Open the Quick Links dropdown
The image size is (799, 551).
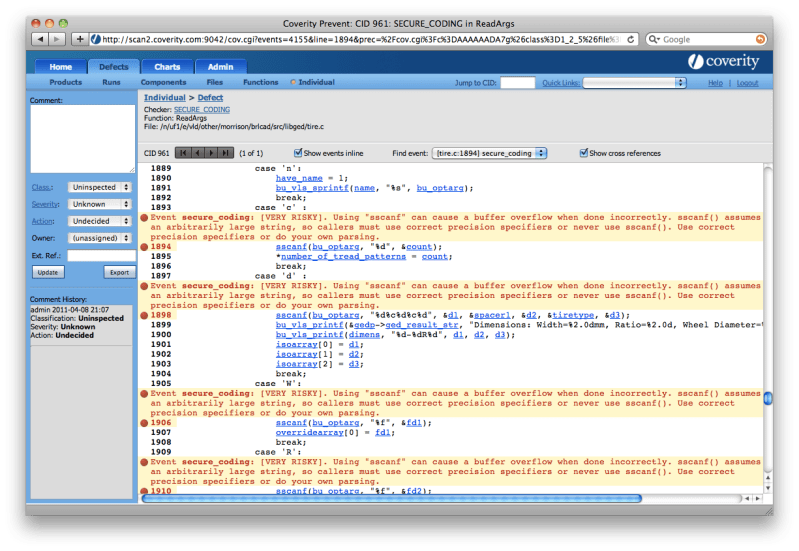coord(635,83)
